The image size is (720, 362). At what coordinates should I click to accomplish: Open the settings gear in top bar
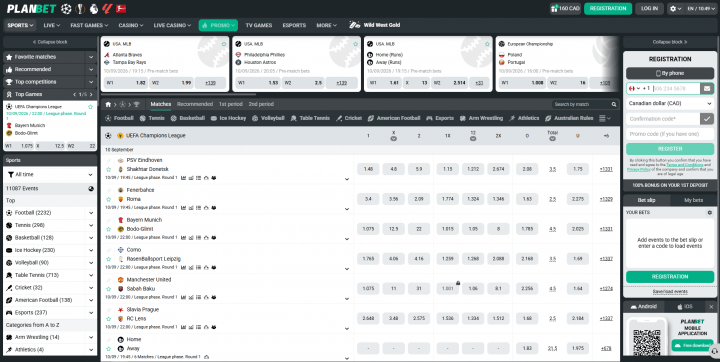click(x=673, y=8)
